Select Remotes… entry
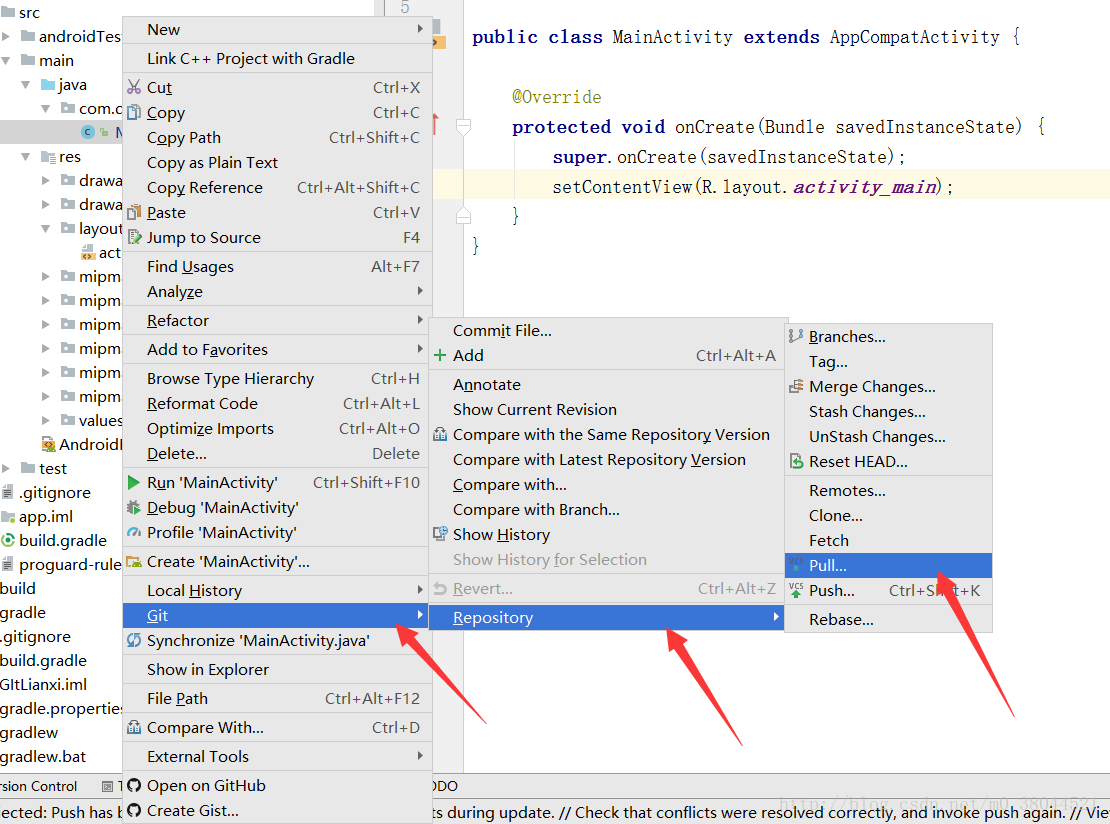 click(888, 491)
